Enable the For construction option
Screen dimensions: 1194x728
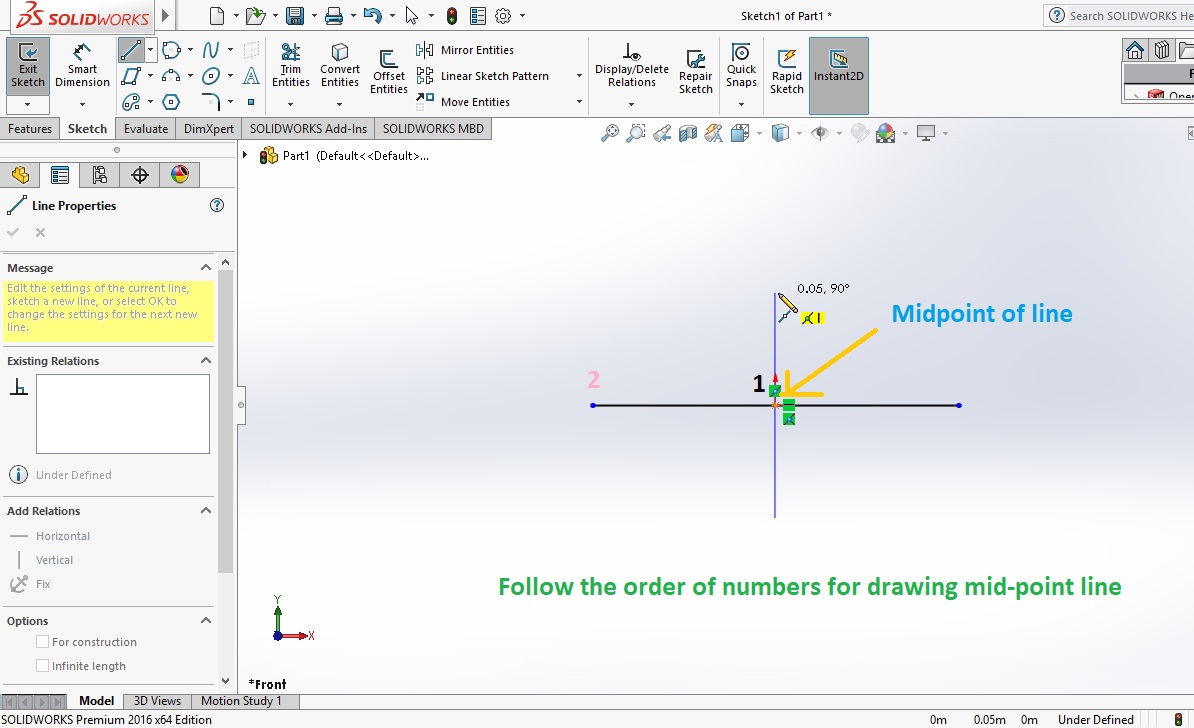coord(42,641)
